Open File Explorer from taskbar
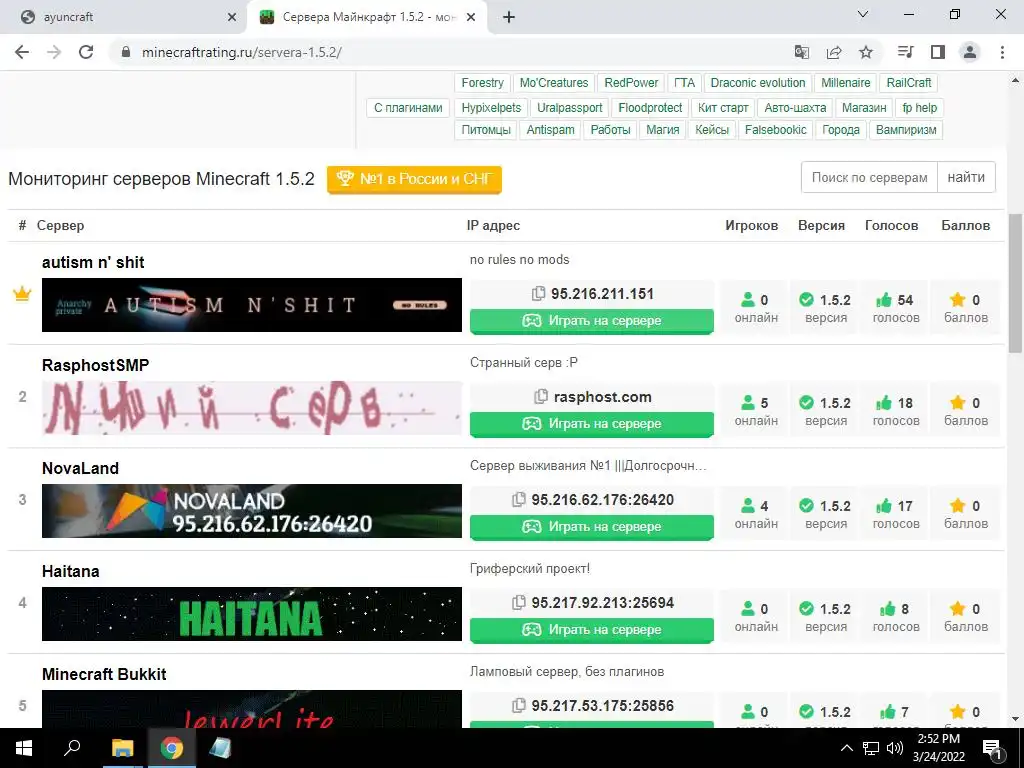The height and width of the screenshot is (768, 1024). point(122,748)
